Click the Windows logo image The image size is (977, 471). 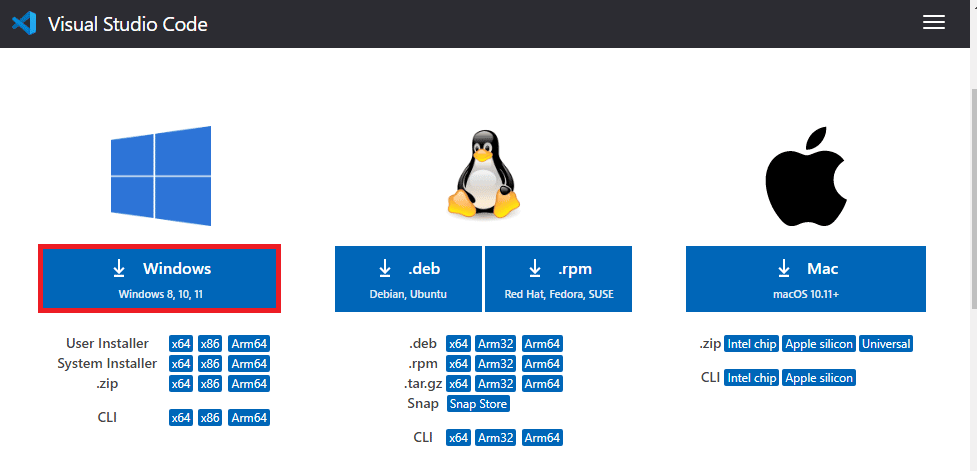(161, 176)
